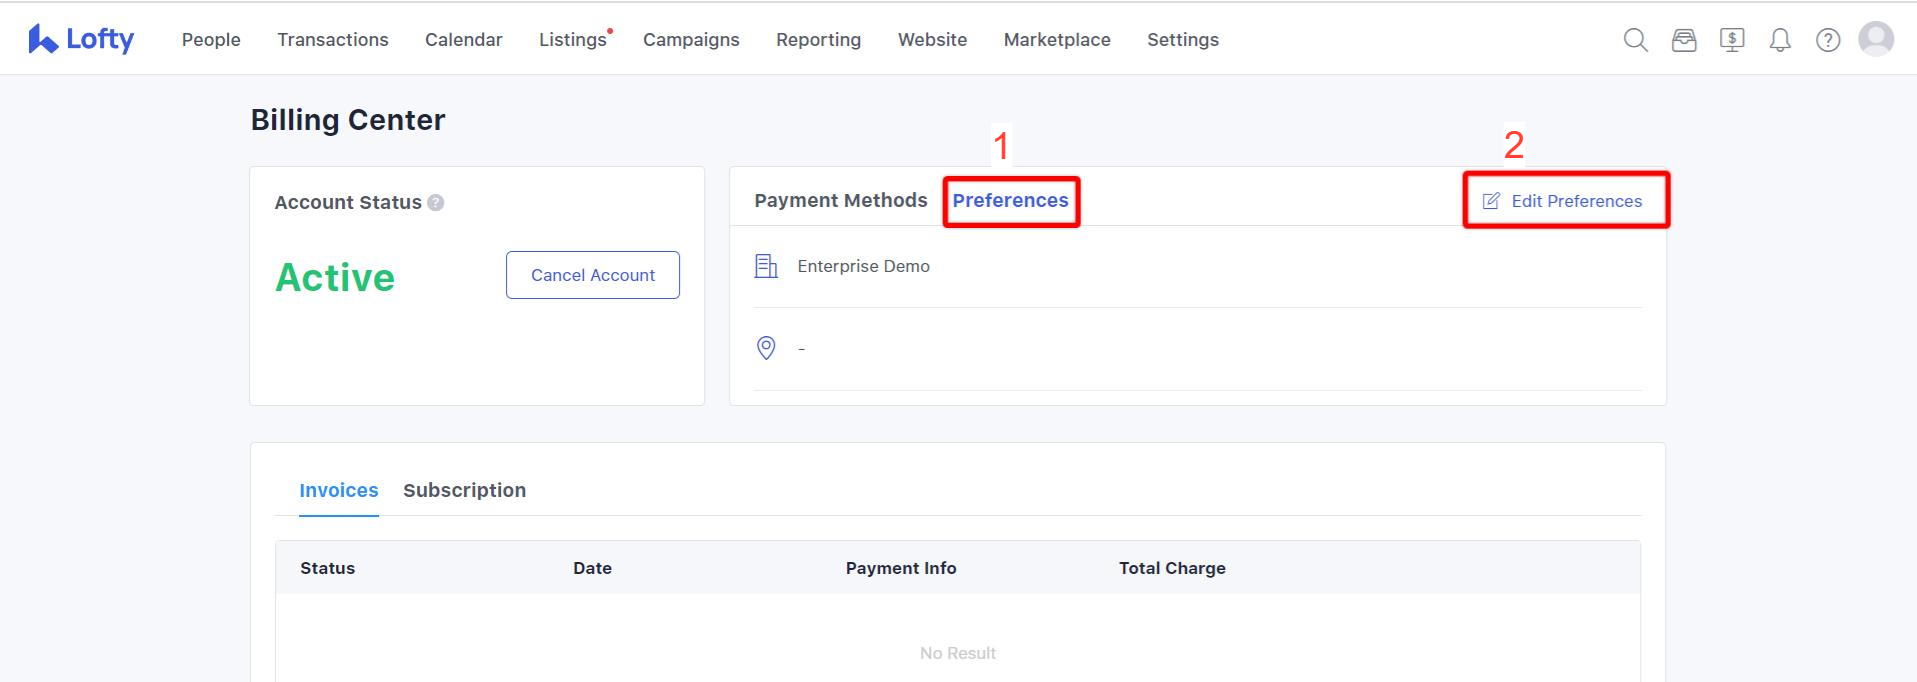The height and width of the screenshot is (682, 1917).
Task: Click the Edit Preferences link
Action: 1563,201
